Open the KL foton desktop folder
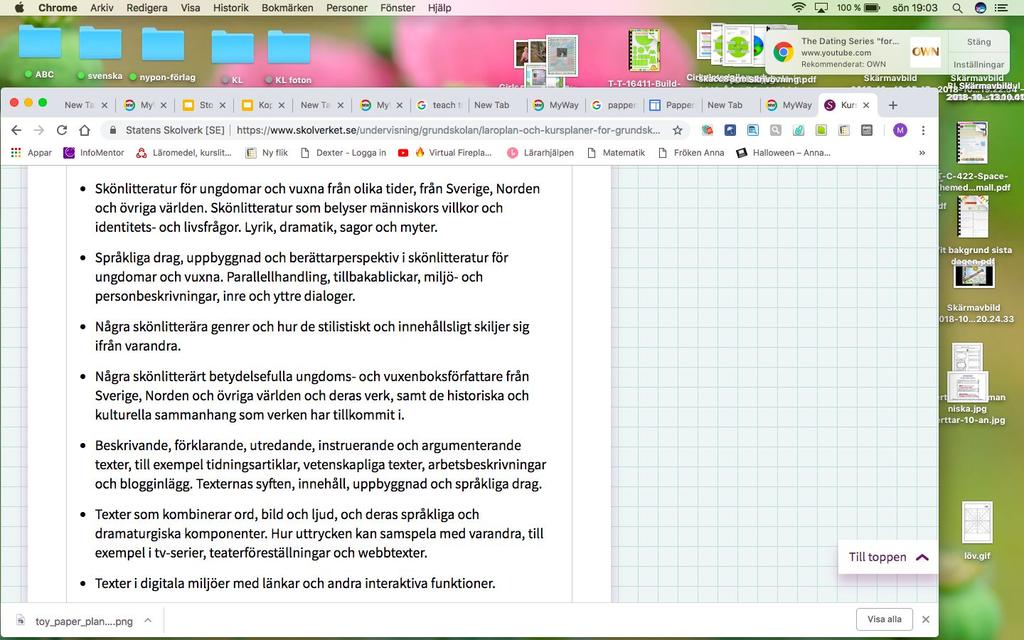The width and height of the screenshot is (1024, 640). pos(288,57)
